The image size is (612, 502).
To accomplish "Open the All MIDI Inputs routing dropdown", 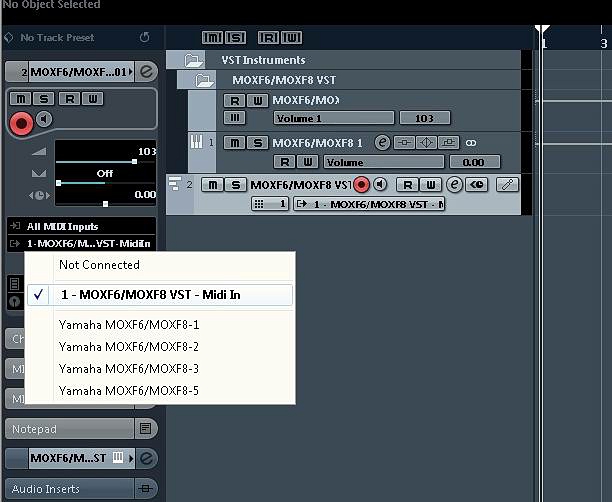I will click(x=82, y=226).
